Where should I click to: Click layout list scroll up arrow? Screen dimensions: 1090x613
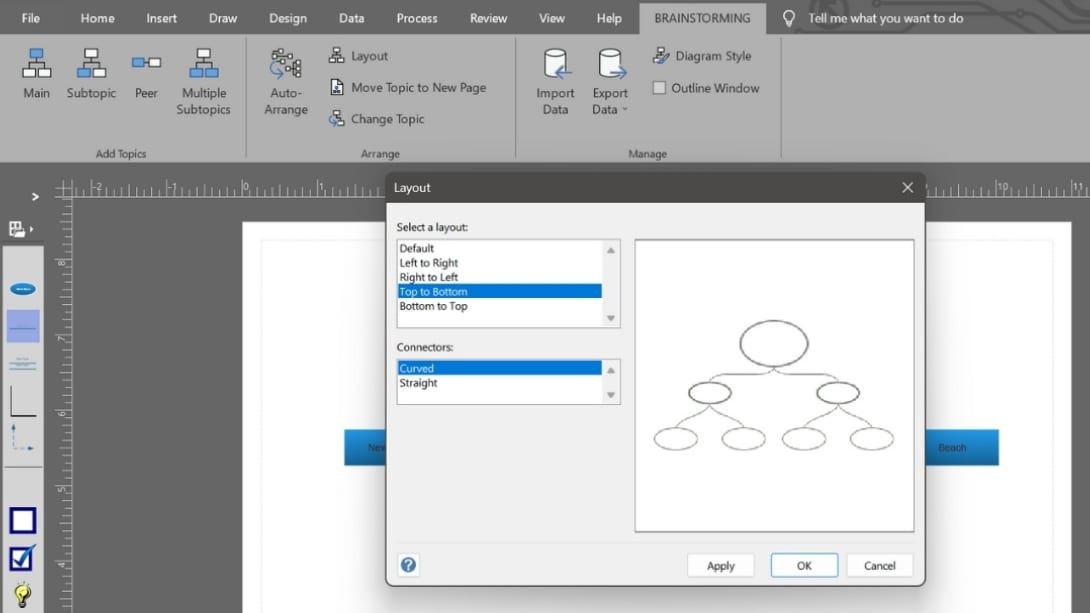(611, 250)
